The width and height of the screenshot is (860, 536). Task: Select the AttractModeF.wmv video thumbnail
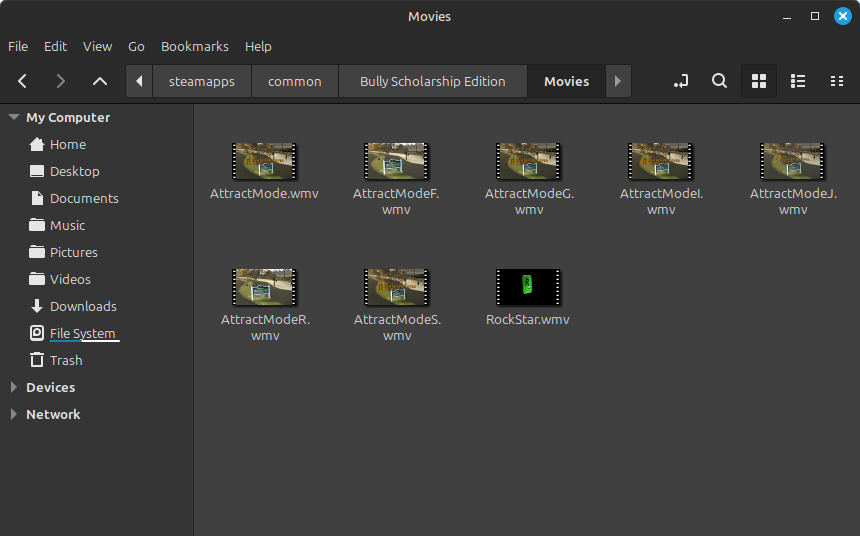coord(396,161)
